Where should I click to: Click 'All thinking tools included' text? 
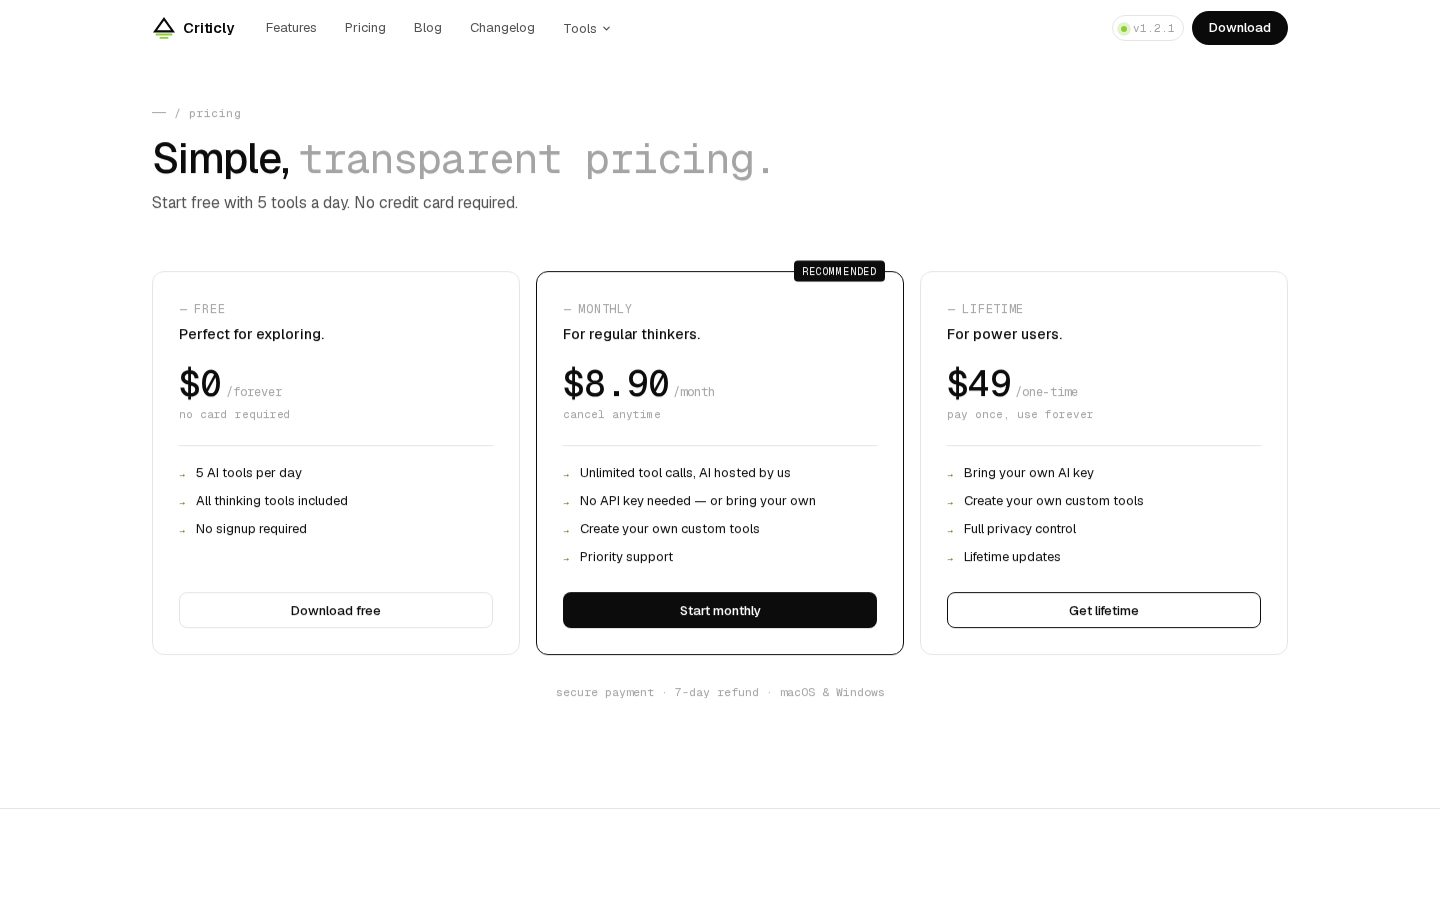[272, 501]
